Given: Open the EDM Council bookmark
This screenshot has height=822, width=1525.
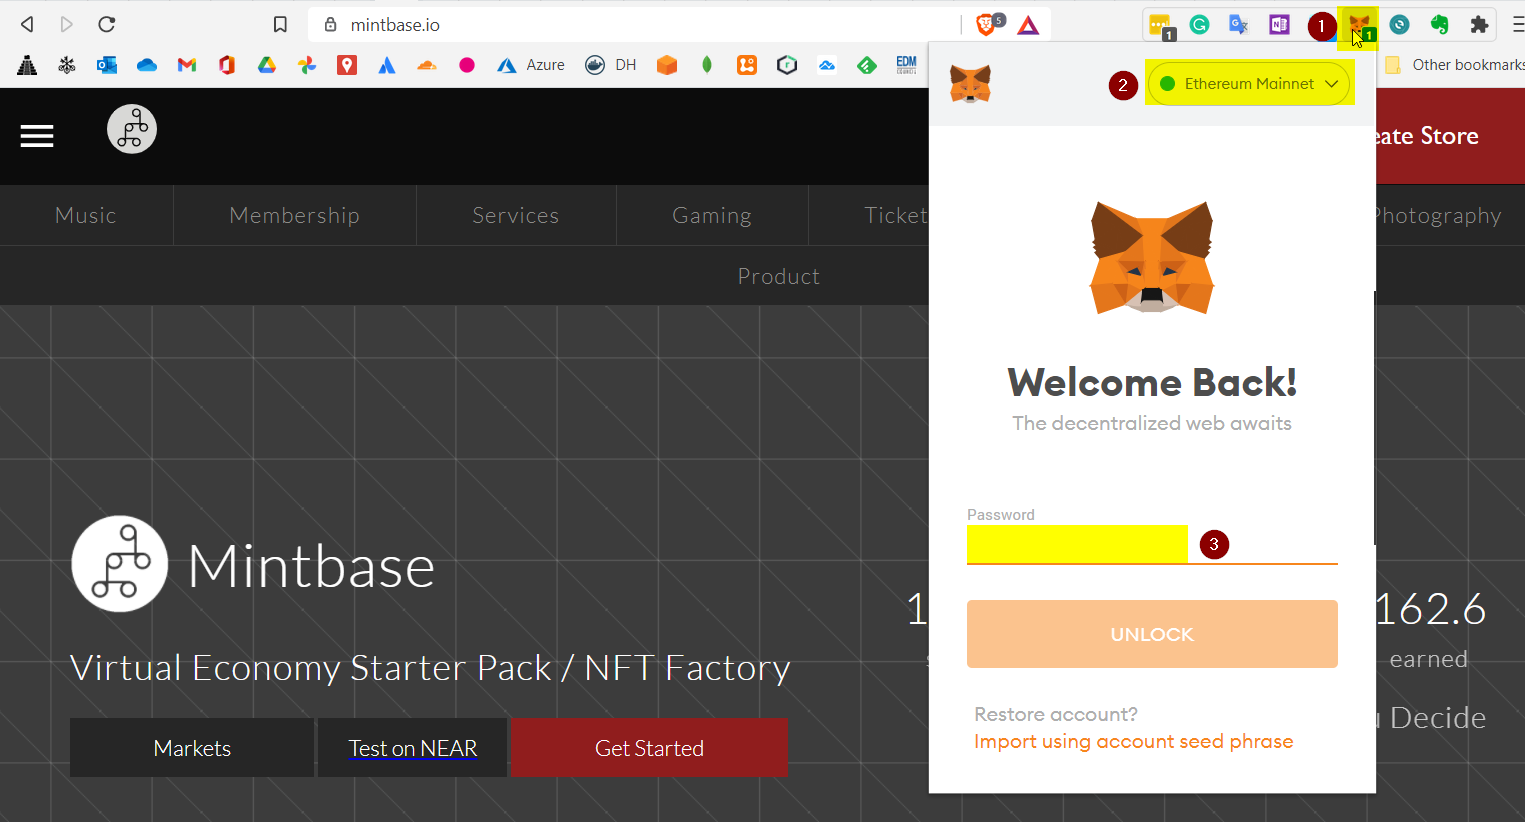Looking at the screenshot, I should tap(907, 65).
